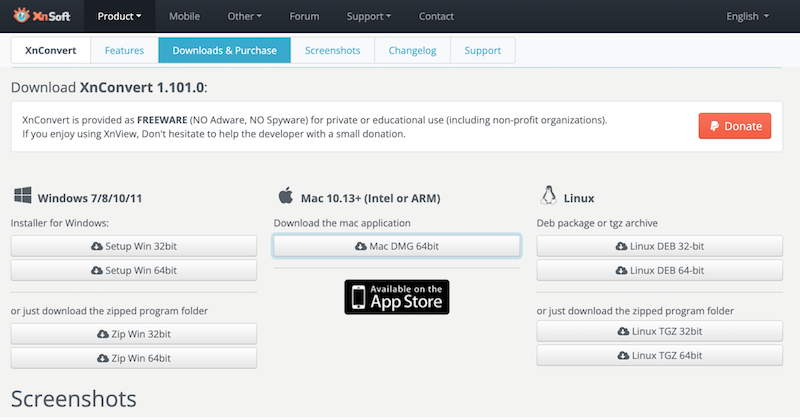Download Linux TGZ 64bit archive
Screen dimensions: 800x420
click(x=660, y=356)
